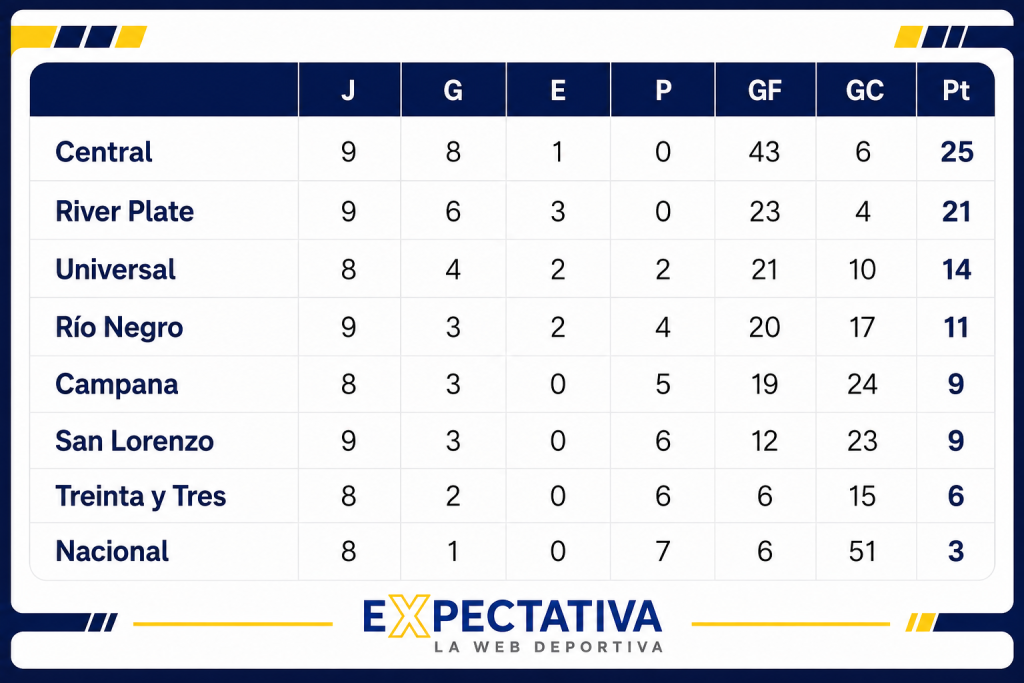
Task: Click the G column header
Action: click(453, 90)
